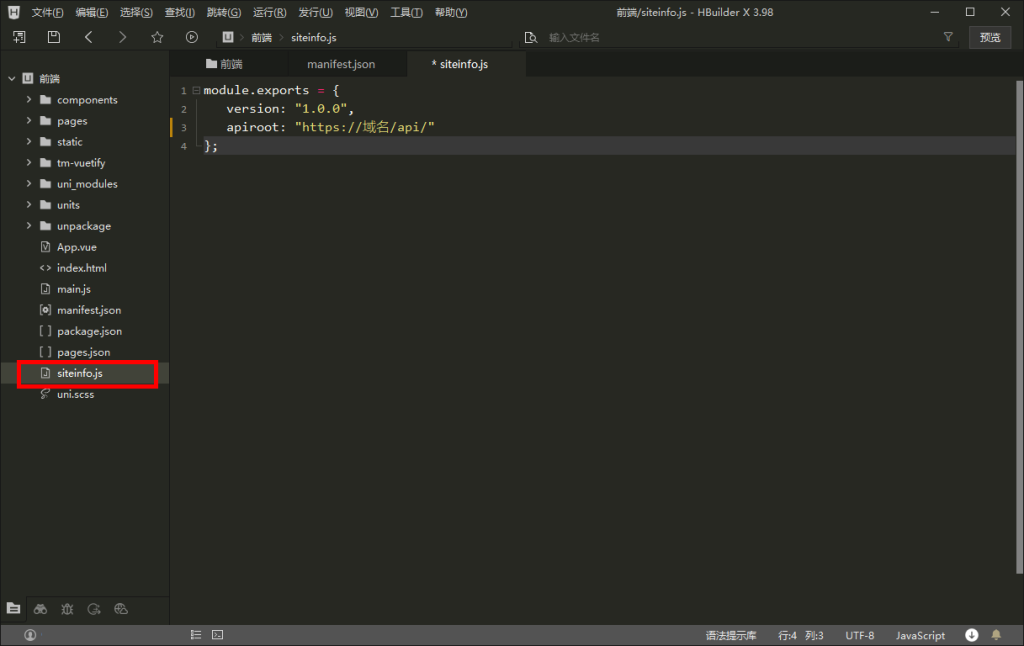Expand the units folder
This screenshot has height=646, width=1024.
[x=29, y=204]
